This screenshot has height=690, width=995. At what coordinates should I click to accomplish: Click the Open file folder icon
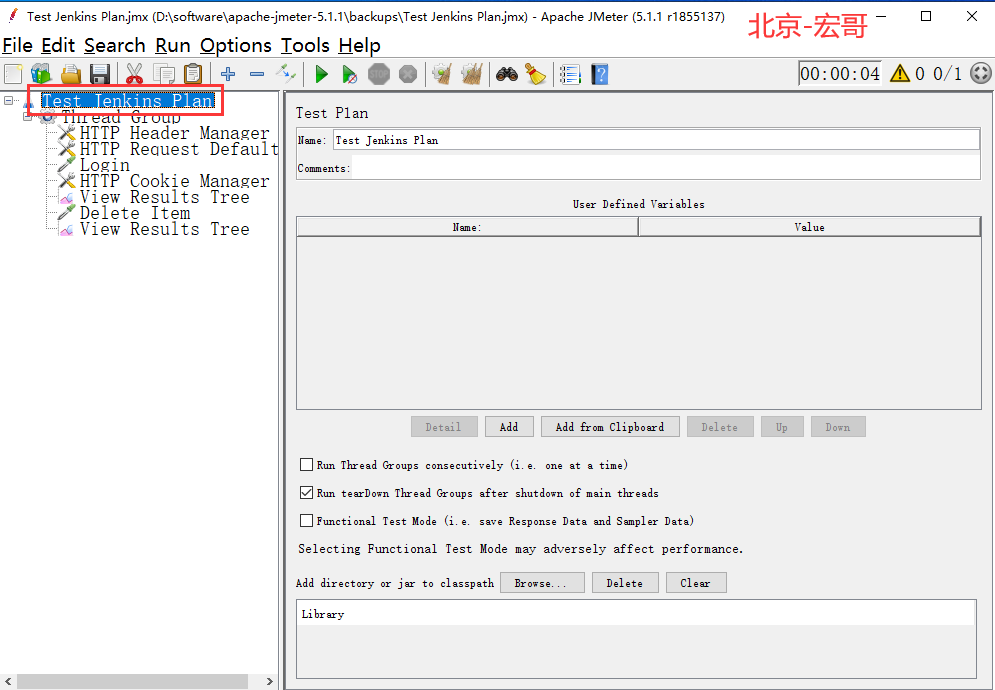[70, 74]
